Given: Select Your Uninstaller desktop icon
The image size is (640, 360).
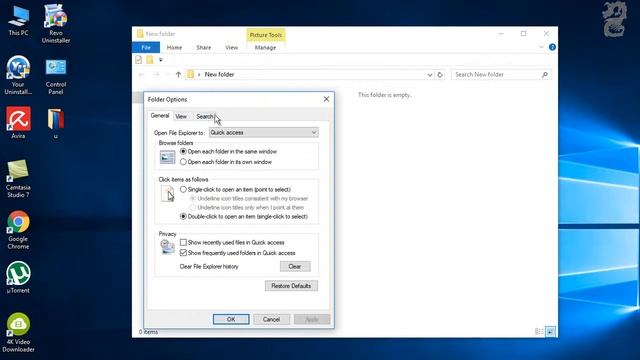Looking at the screenshot, I should (18, 75).
